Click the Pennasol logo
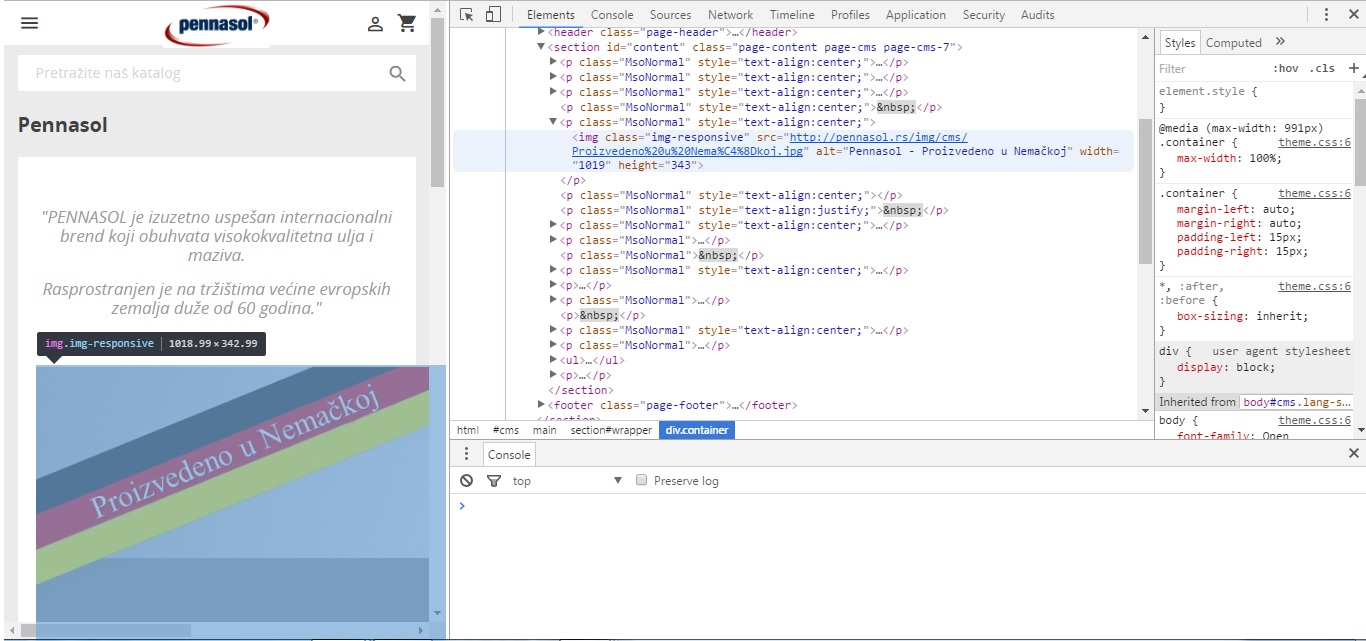 217,25
